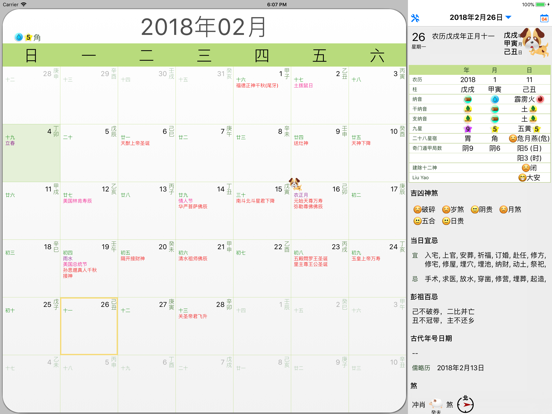This screenshot has height=414, width=552.
Task: Select February 4 立春 cell
Action: pyautogui.click(x=31, y=153)
